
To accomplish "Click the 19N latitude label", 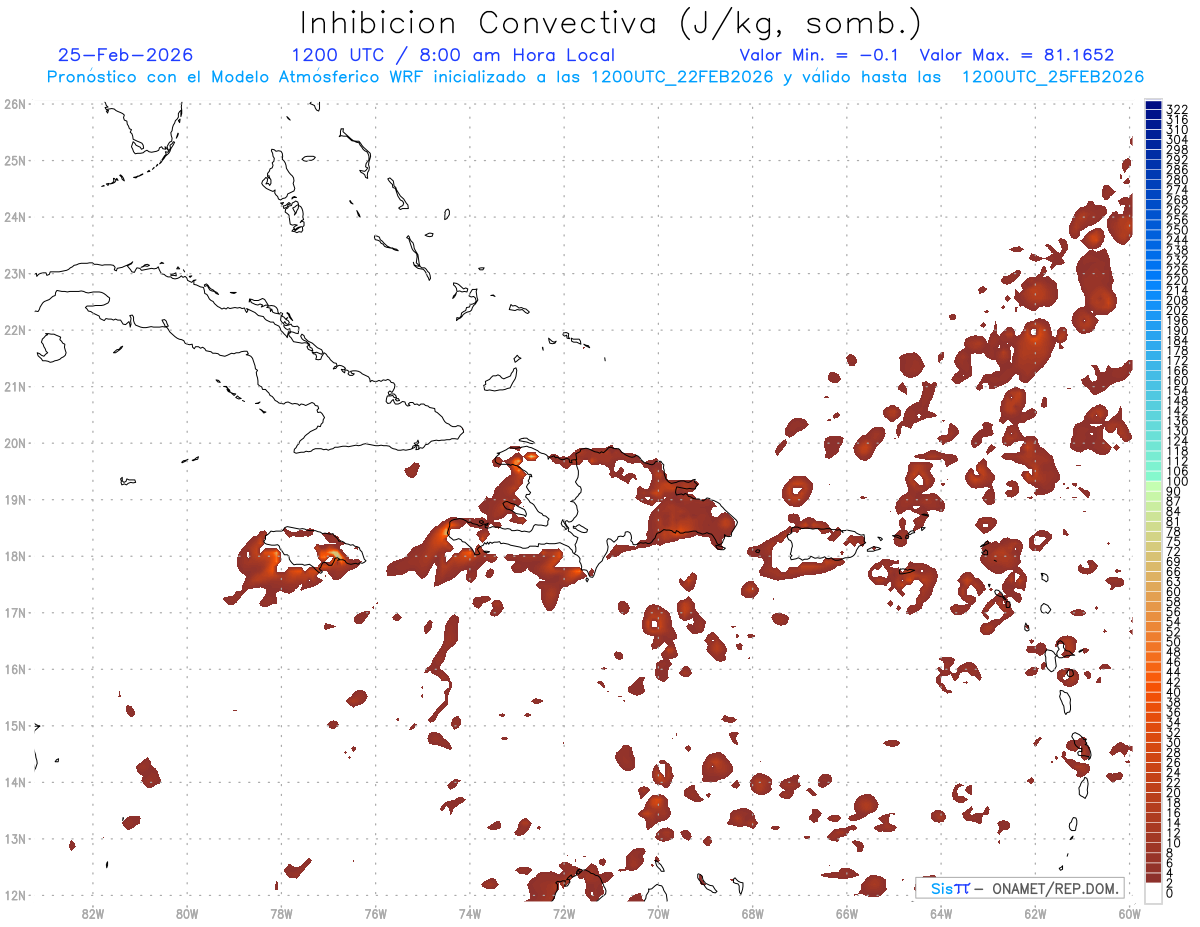I will click(x=14, y=499).
